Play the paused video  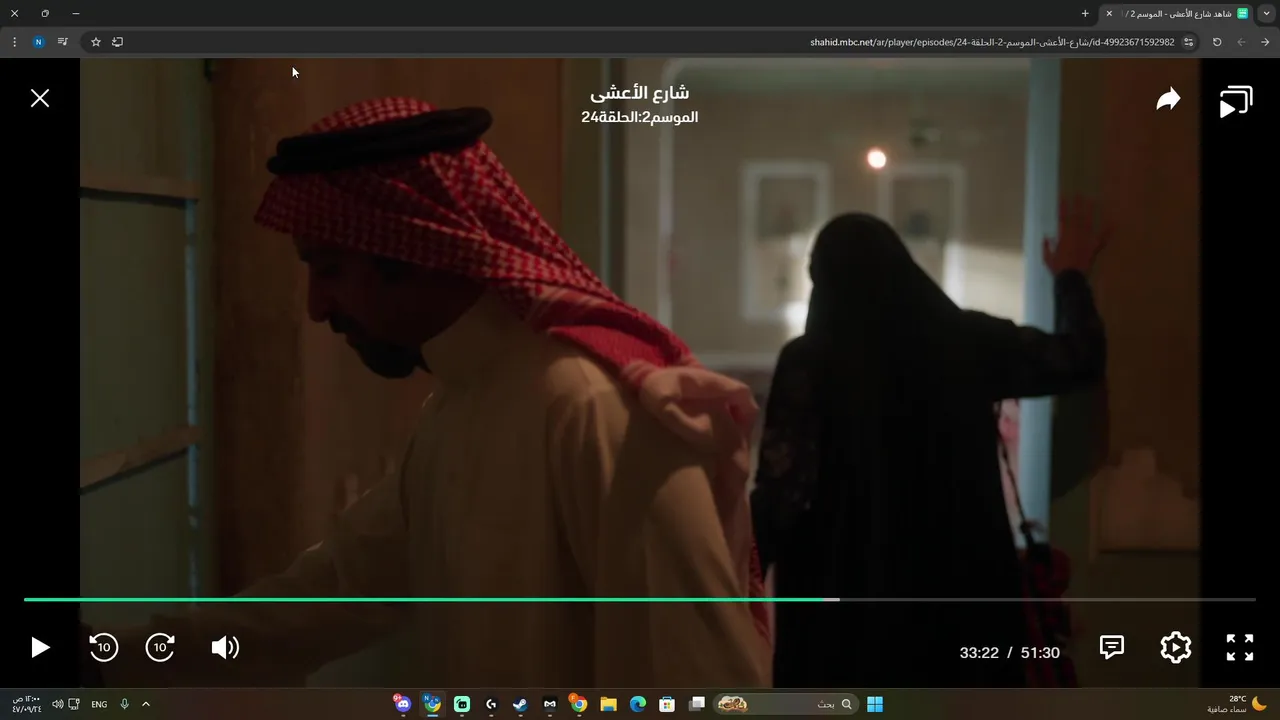tap(40, 648)
